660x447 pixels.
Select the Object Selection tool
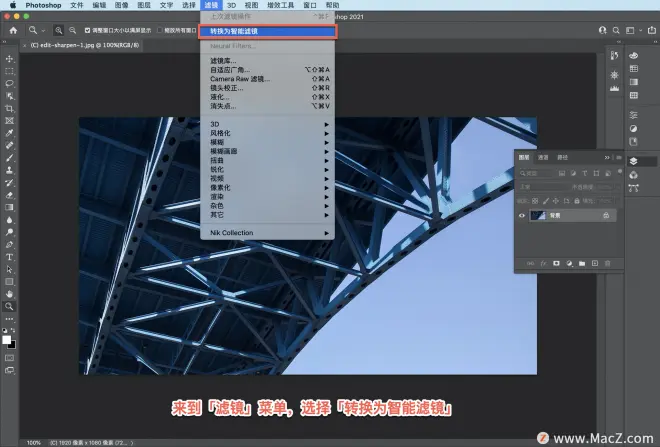point(9,96)
